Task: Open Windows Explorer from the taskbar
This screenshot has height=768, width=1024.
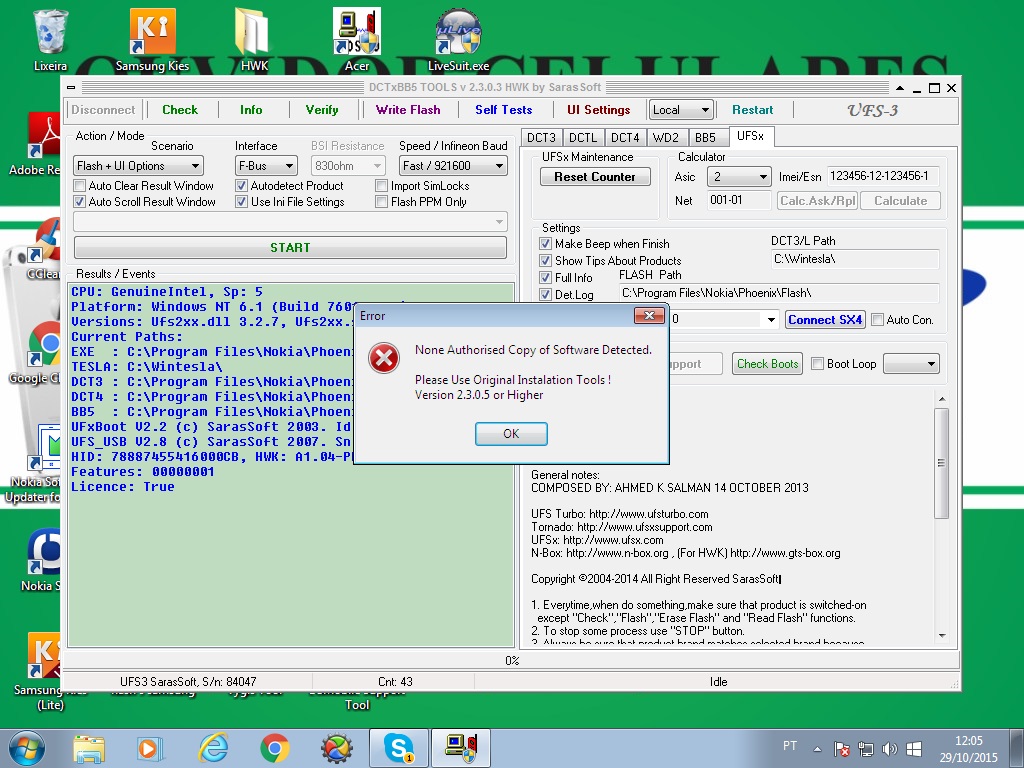Action: pos(89,748)
